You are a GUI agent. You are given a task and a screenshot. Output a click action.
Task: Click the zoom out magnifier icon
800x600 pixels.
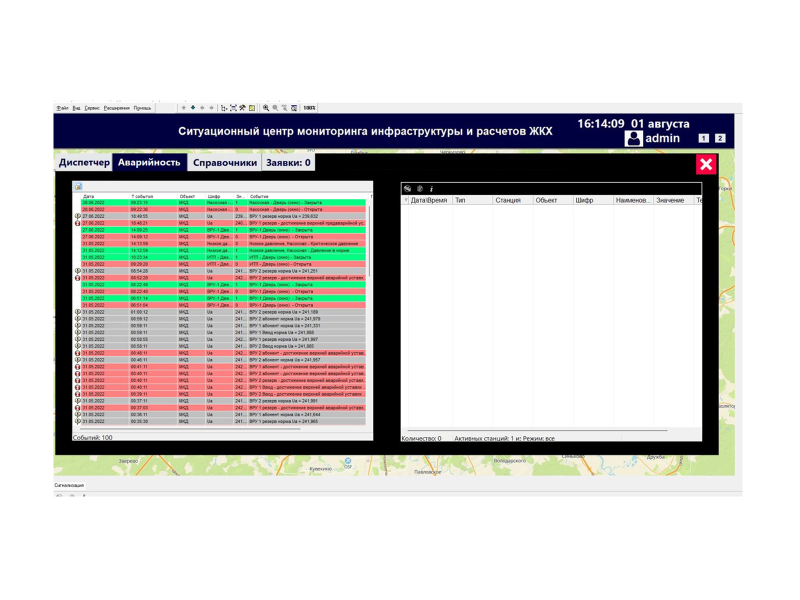pos(275,108)
